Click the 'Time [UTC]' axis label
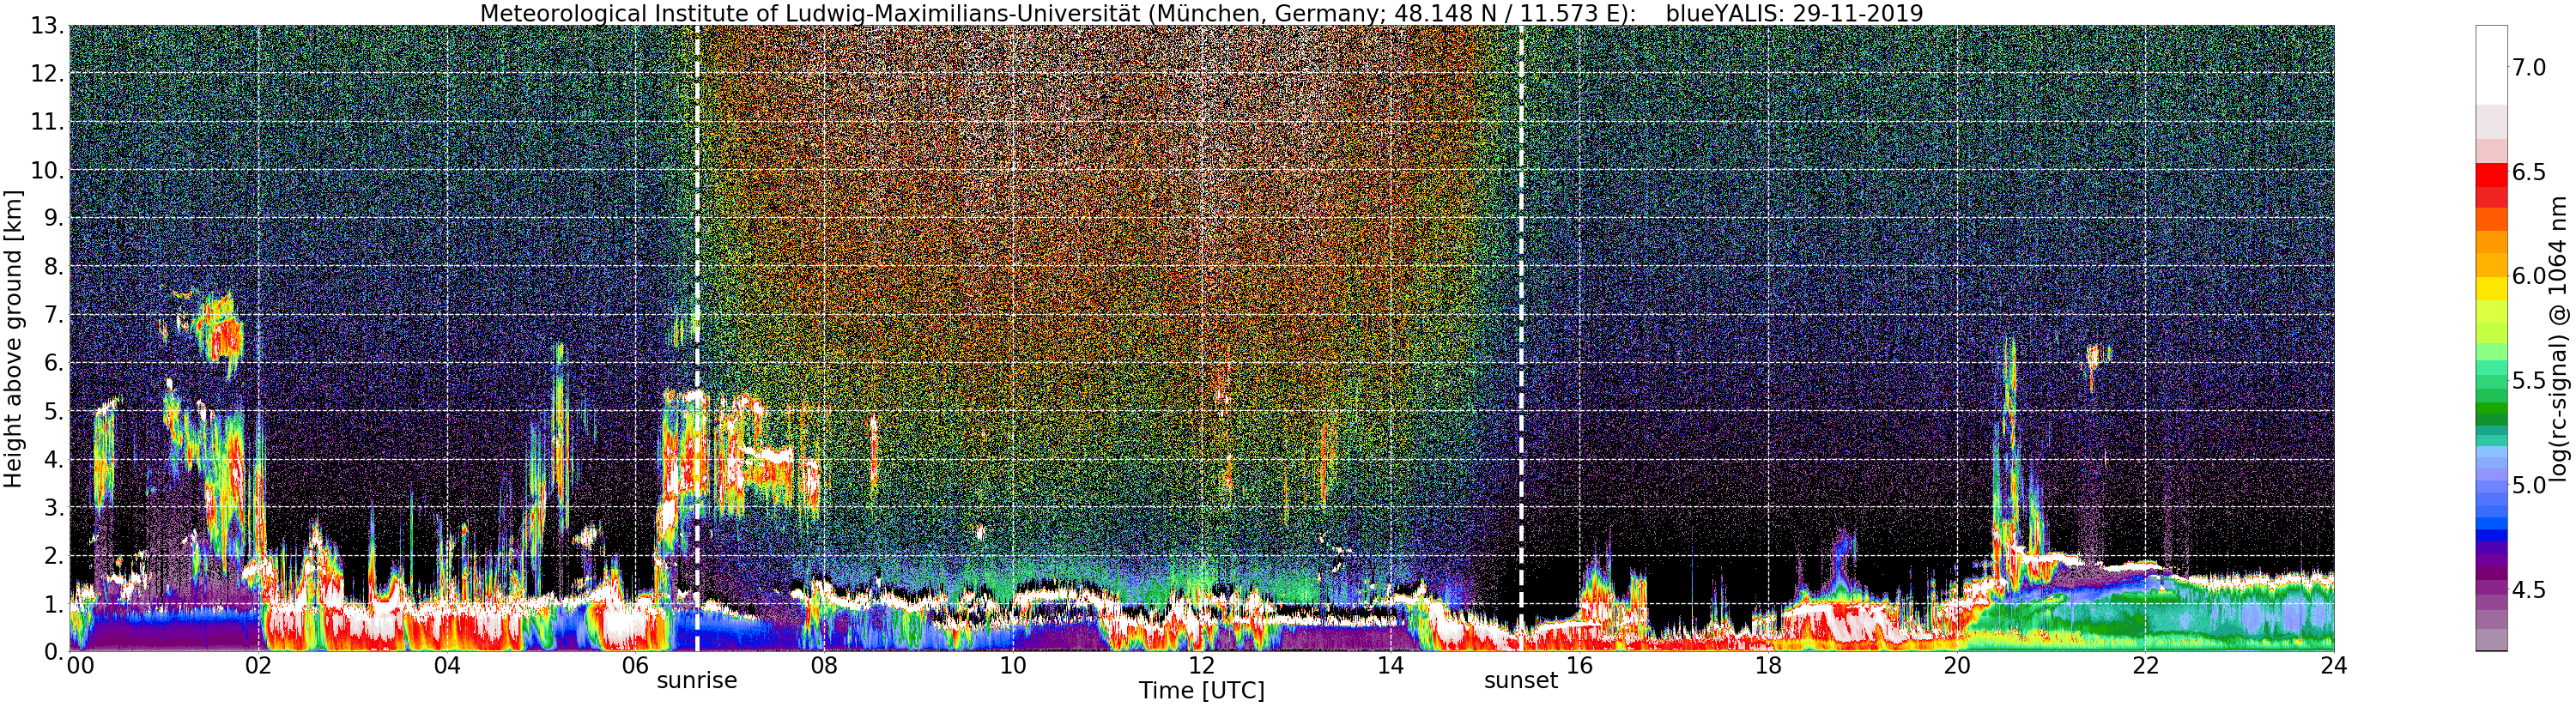This screenshot has width=2576, height=707. 1201,691
